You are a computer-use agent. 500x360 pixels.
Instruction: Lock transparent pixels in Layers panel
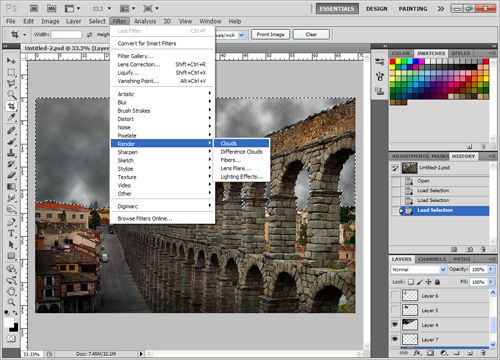(411, 282)
